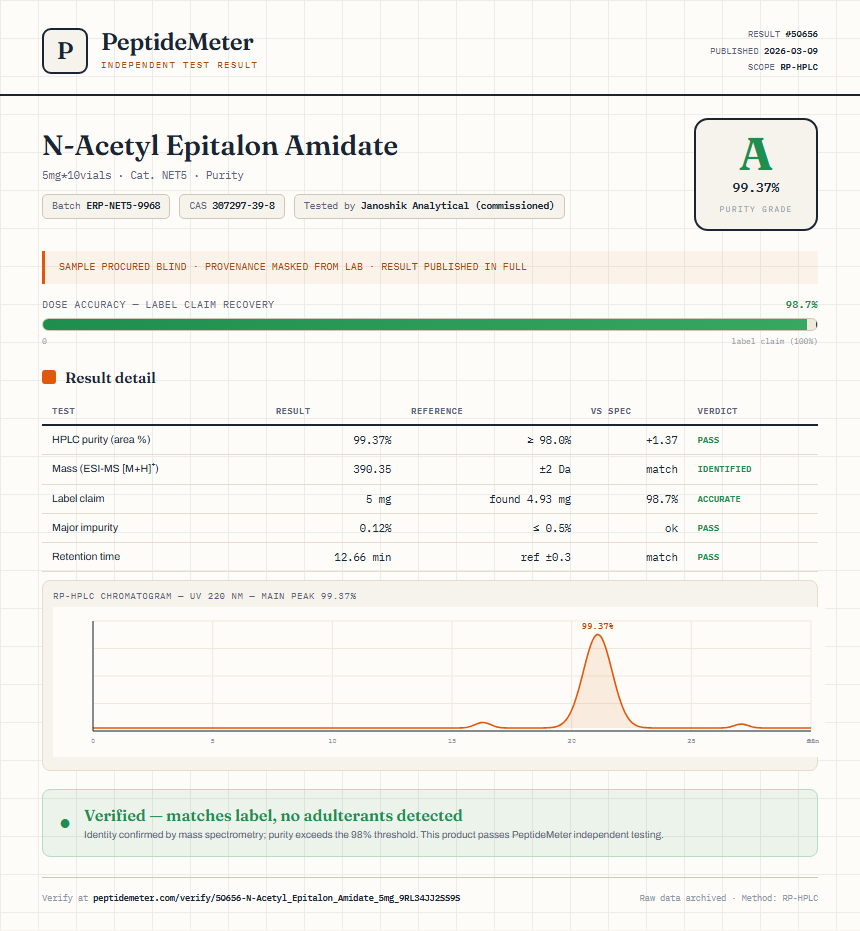Click the orange square beside Result detail
The image size is (860, 931).
(x=49, y=377)
